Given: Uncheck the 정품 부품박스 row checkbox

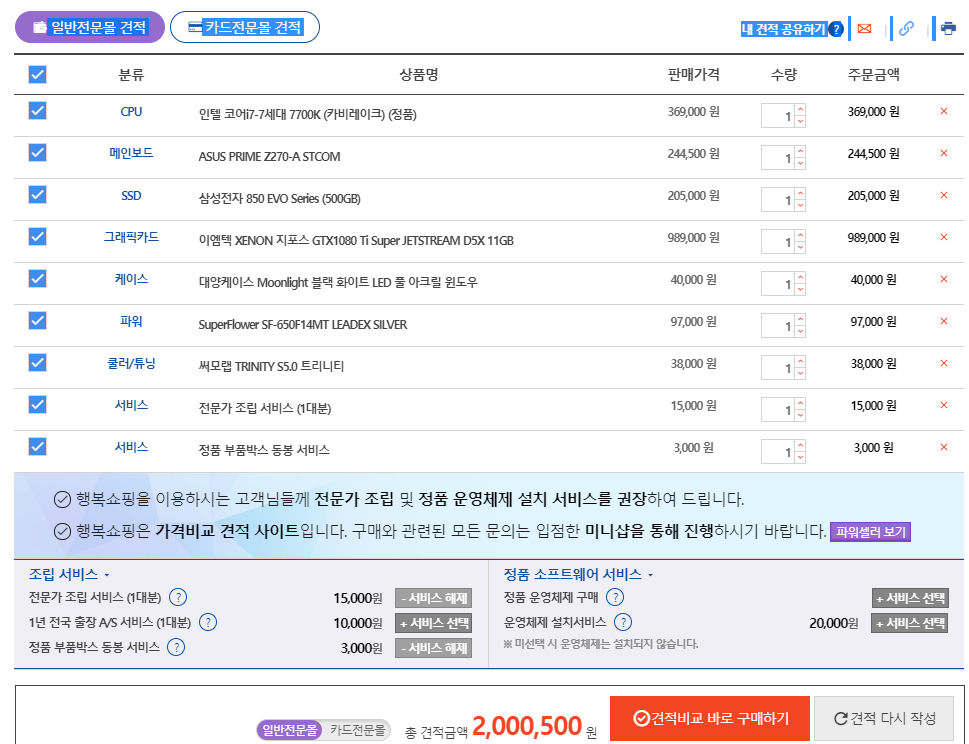Looking at the screenshot, I should (38, 447).
